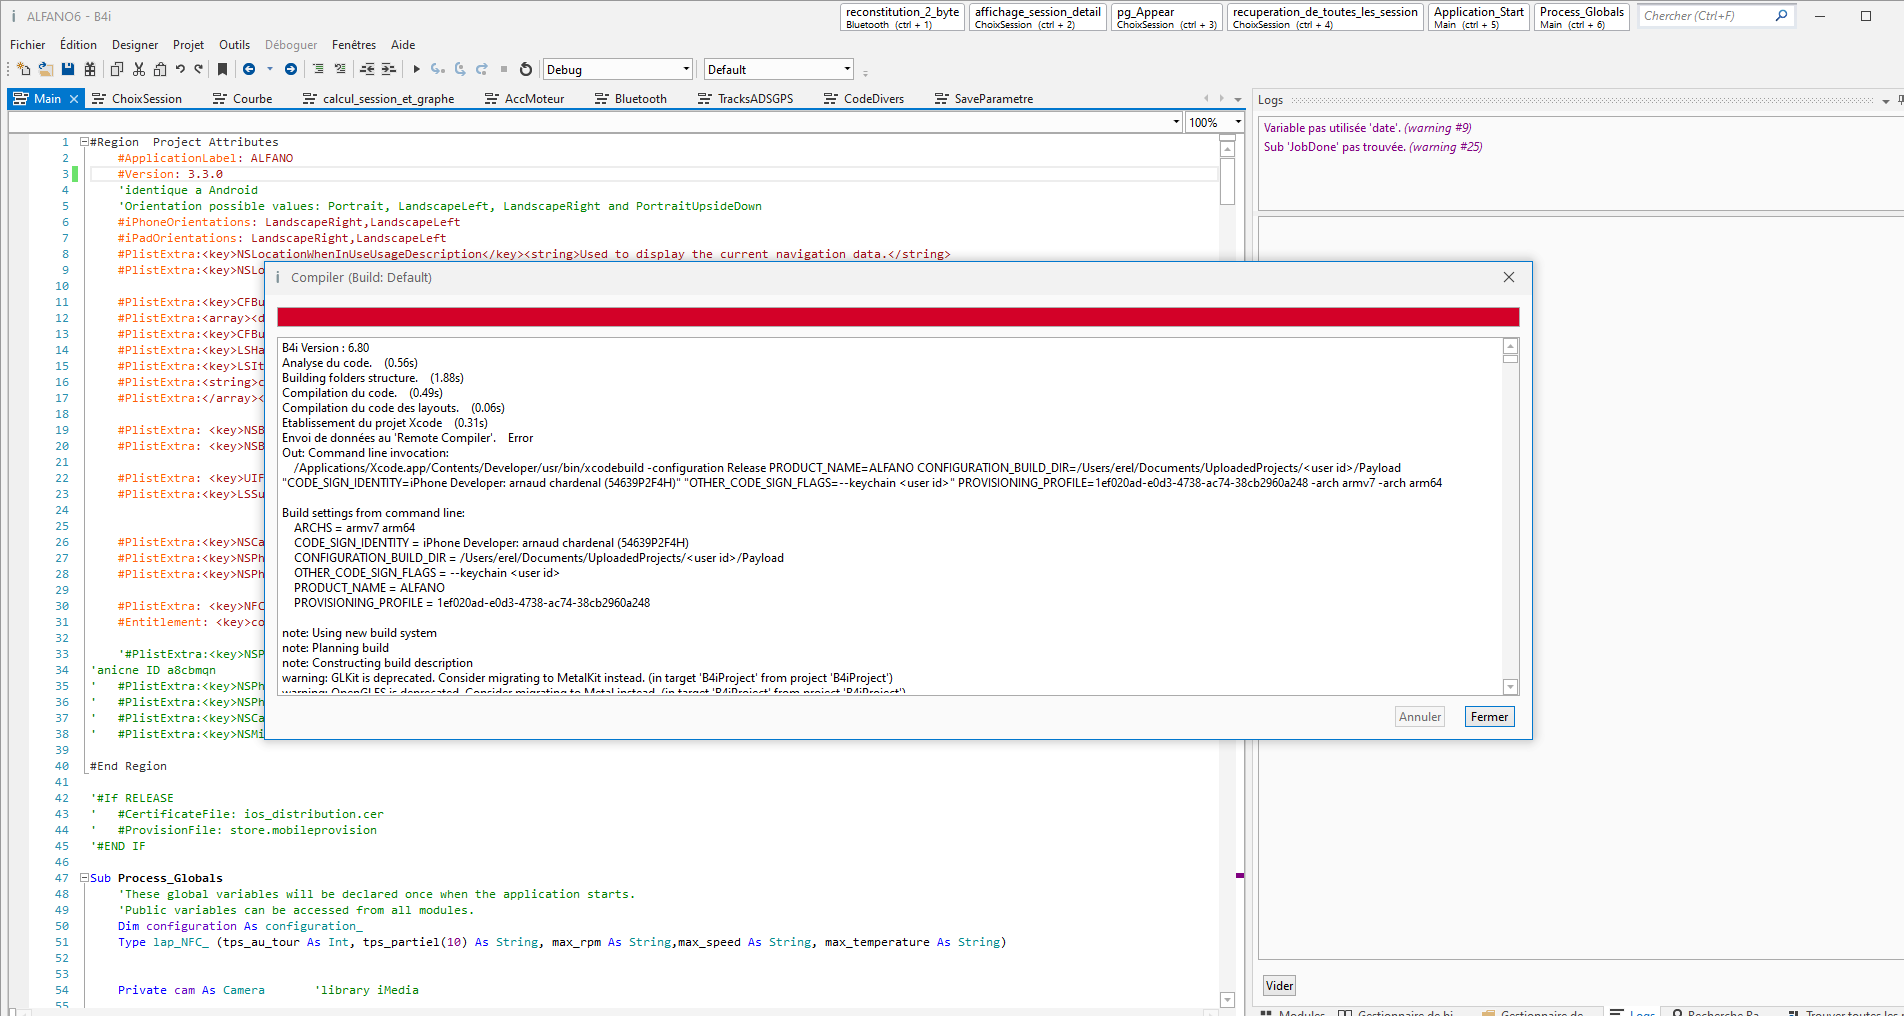Open the Édition menu
This screenshot has height=1016, width=1904.
coord(78,45)
